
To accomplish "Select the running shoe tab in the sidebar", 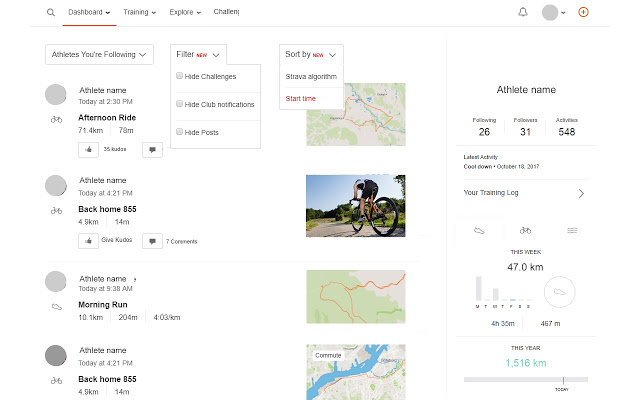I will coord(479,231).
